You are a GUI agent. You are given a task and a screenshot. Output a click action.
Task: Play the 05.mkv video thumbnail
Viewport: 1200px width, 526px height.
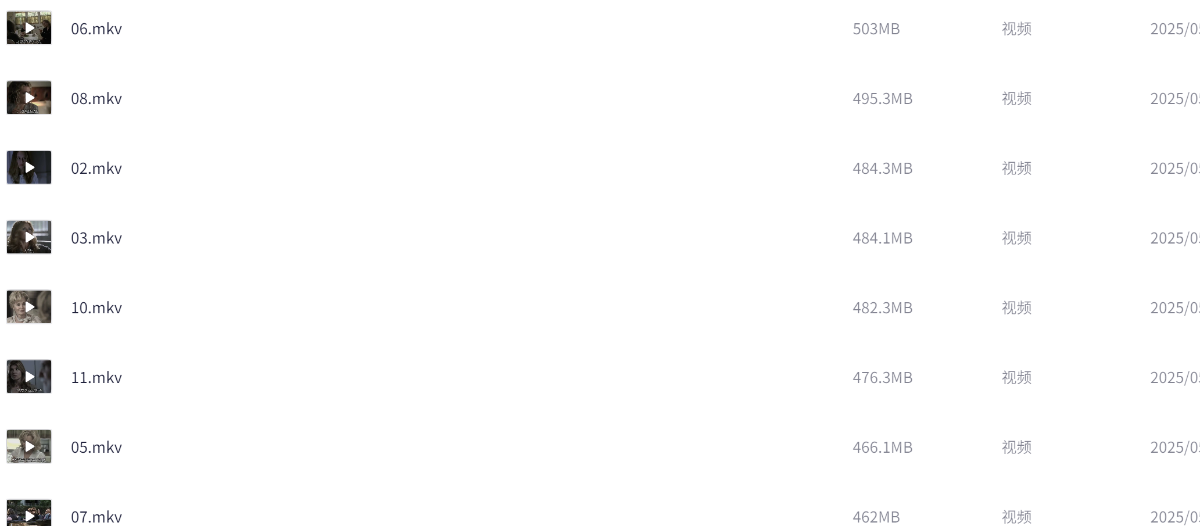(29, 447)
